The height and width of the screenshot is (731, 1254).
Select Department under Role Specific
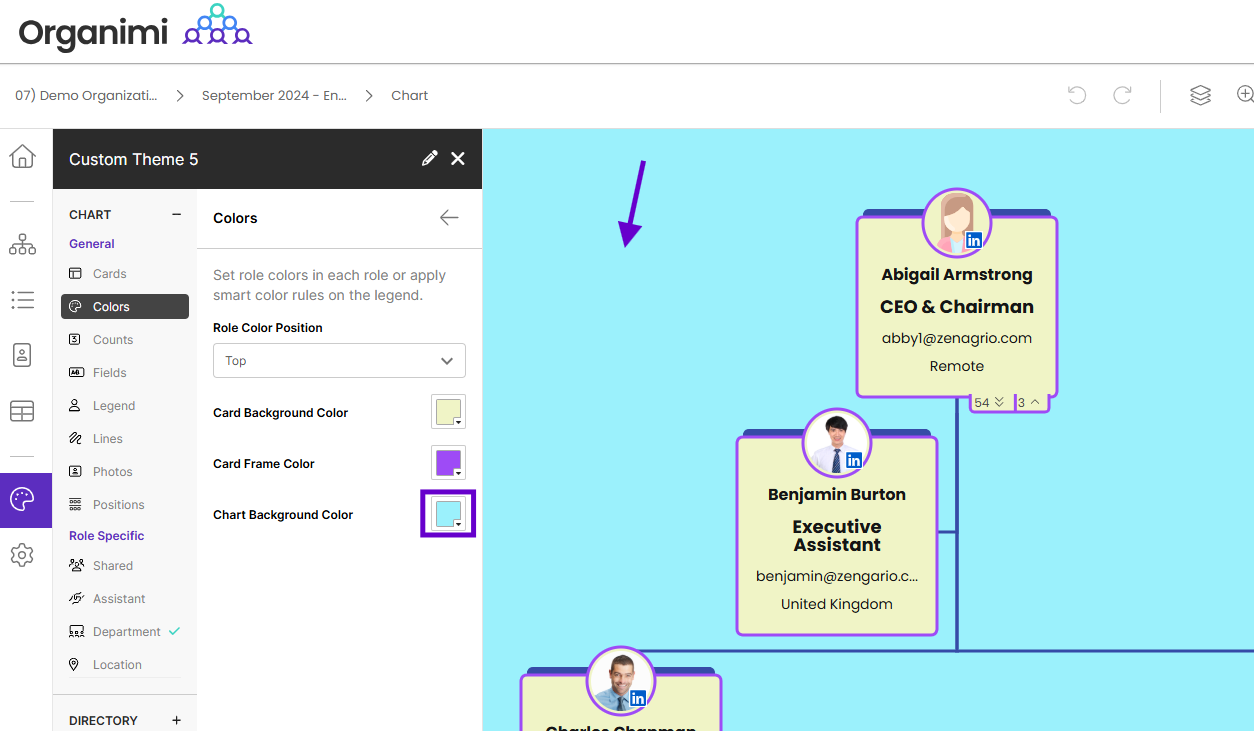[x=126, y=632]
